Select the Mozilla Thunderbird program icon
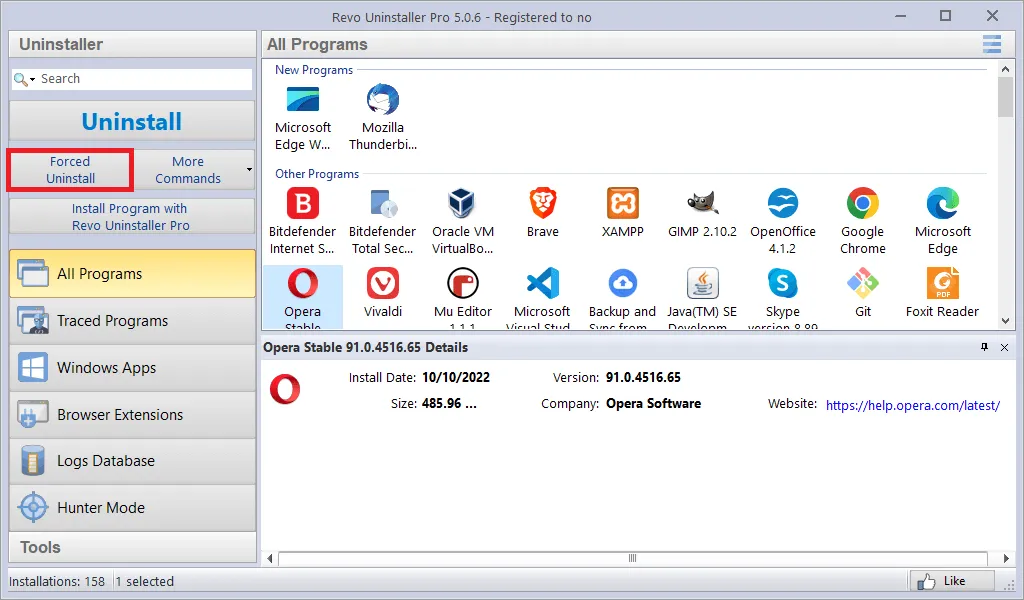The image size is (1024, 600). (x=383, y=100)
